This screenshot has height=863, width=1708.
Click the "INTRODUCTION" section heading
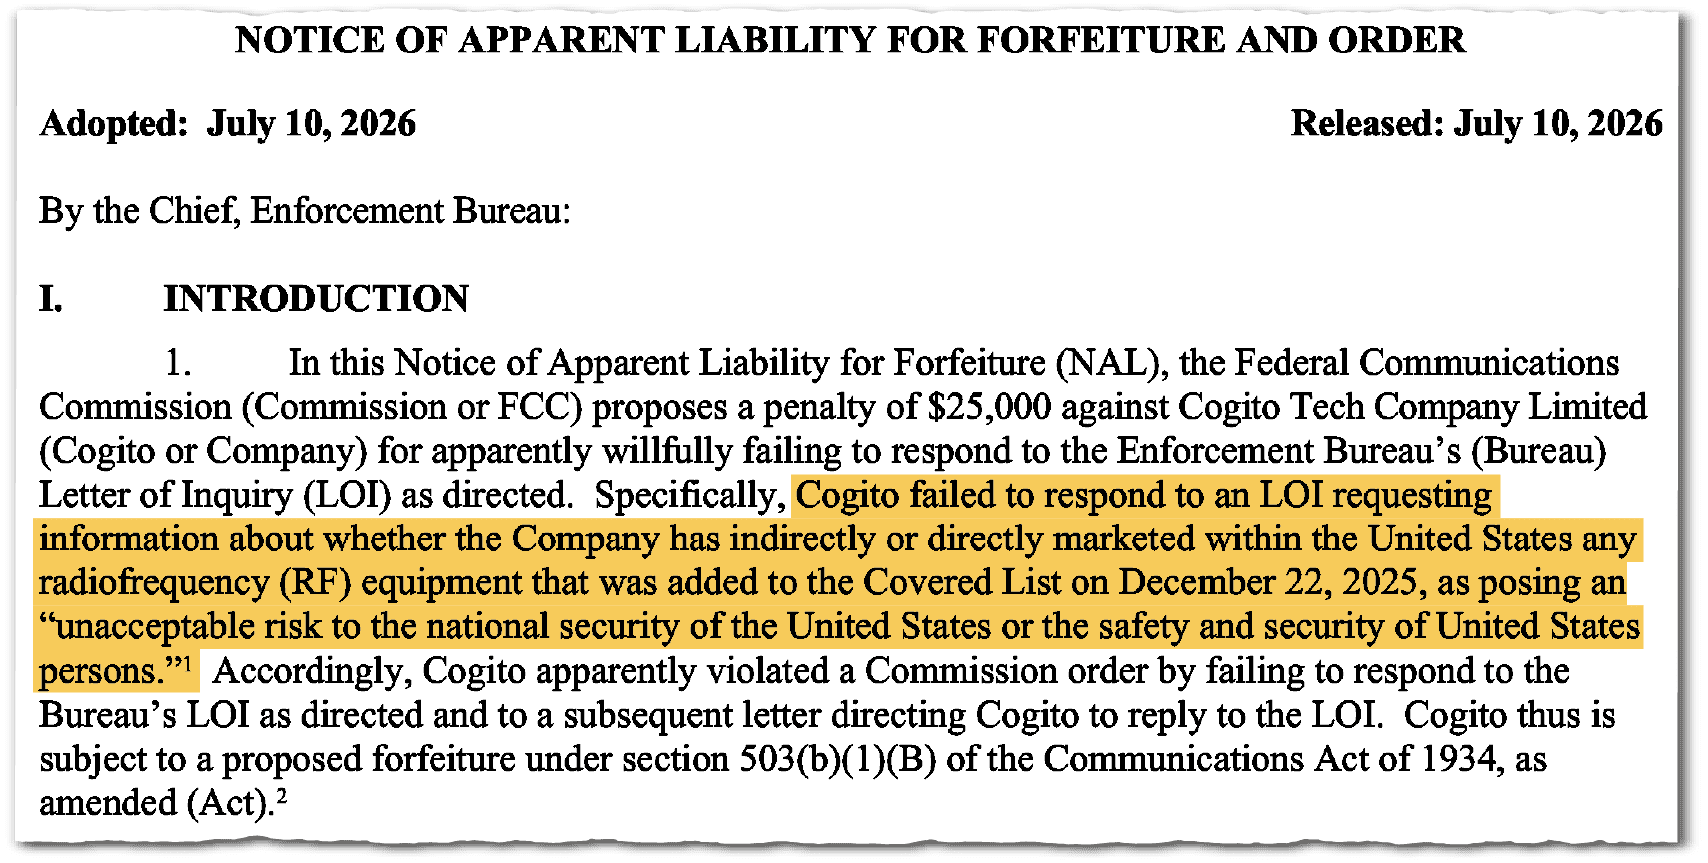click(x=316, y=299)
